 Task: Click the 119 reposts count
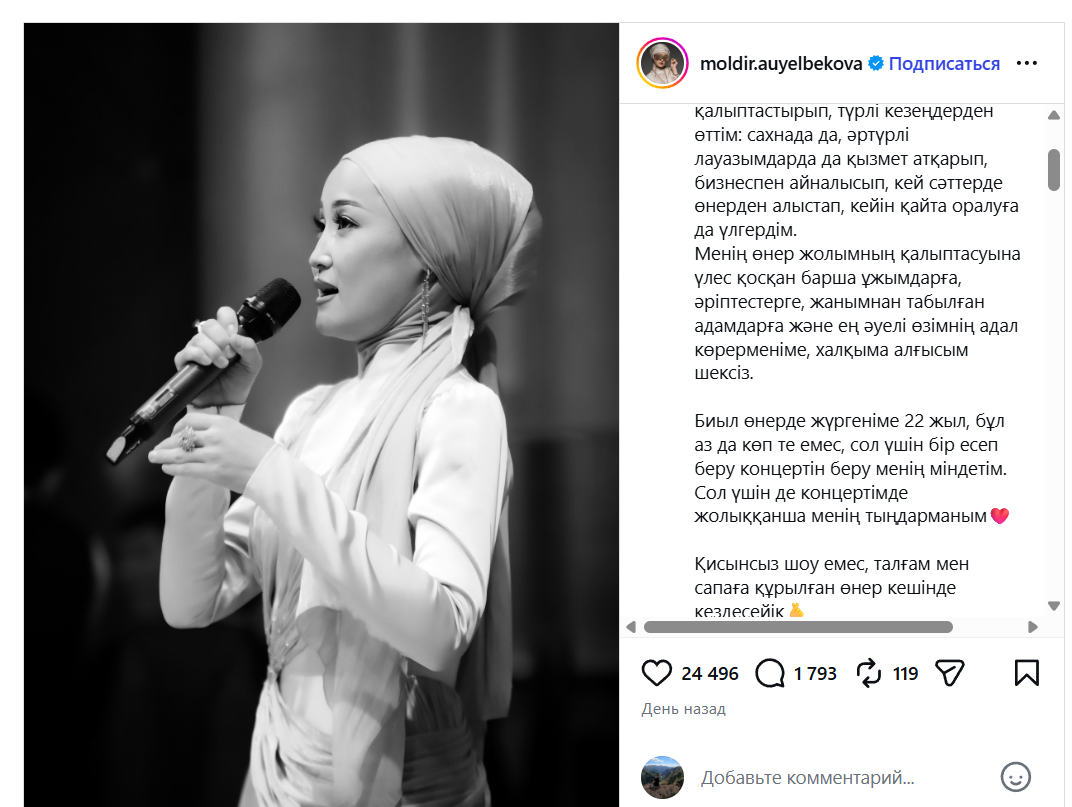click(x=905, y=674)
